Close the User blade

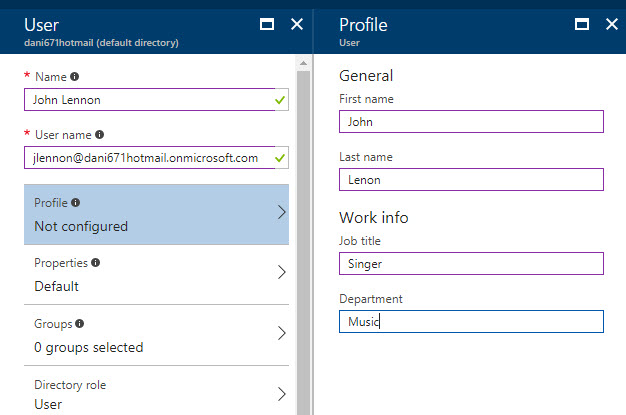pyautogui.click(x=296, y=25)
